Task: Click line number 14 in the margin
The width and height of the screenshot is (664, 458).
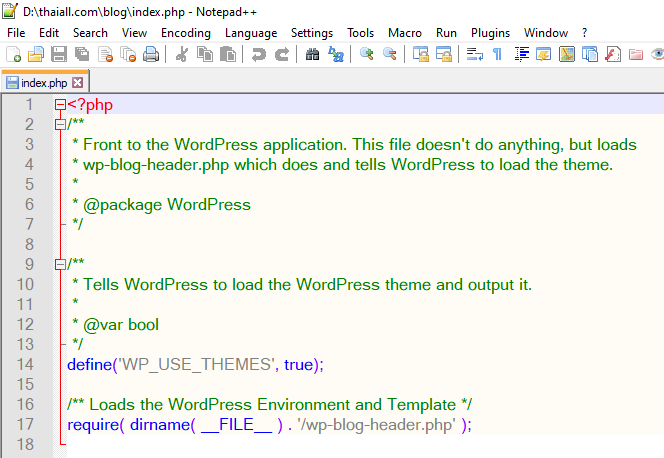Action: [25, 364]
